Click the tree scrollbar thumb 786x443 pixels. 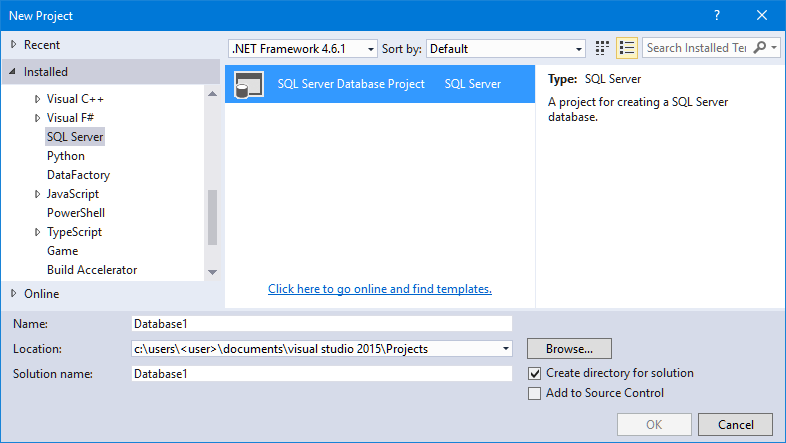(213, 217)
